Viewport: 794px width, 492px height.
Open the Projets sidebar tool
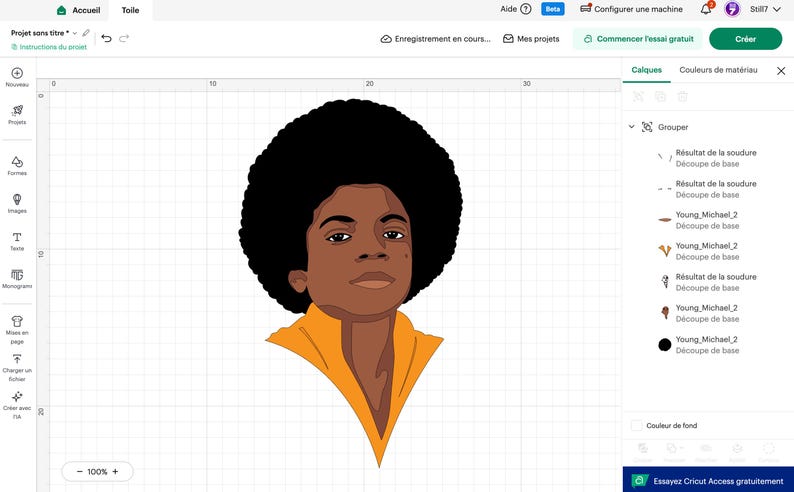17,115
